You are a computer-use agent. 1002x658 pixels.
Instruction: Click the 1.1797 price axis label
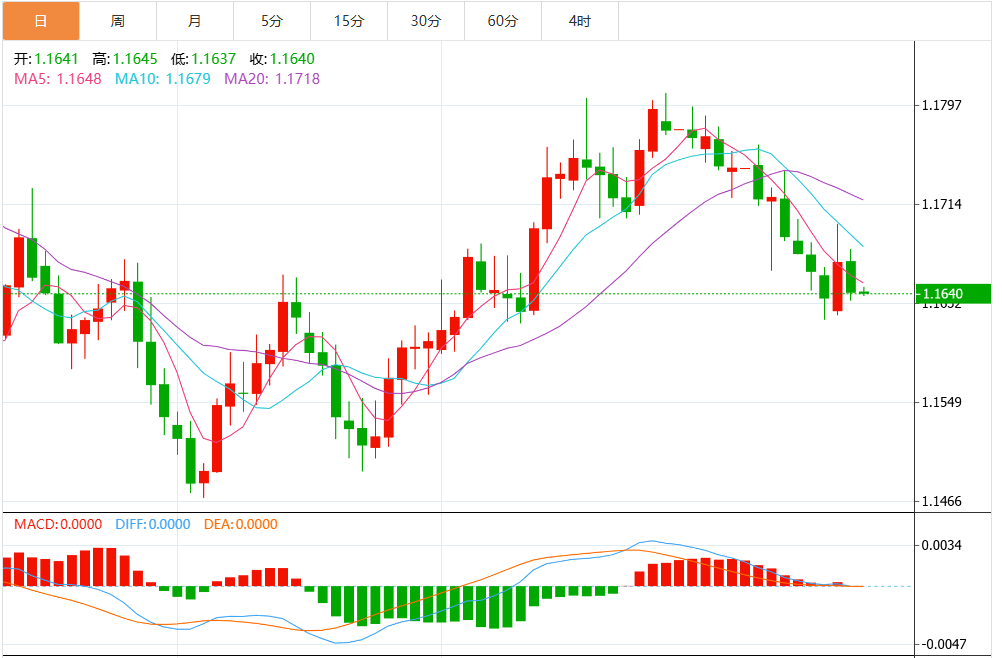[x=941, y=105]
